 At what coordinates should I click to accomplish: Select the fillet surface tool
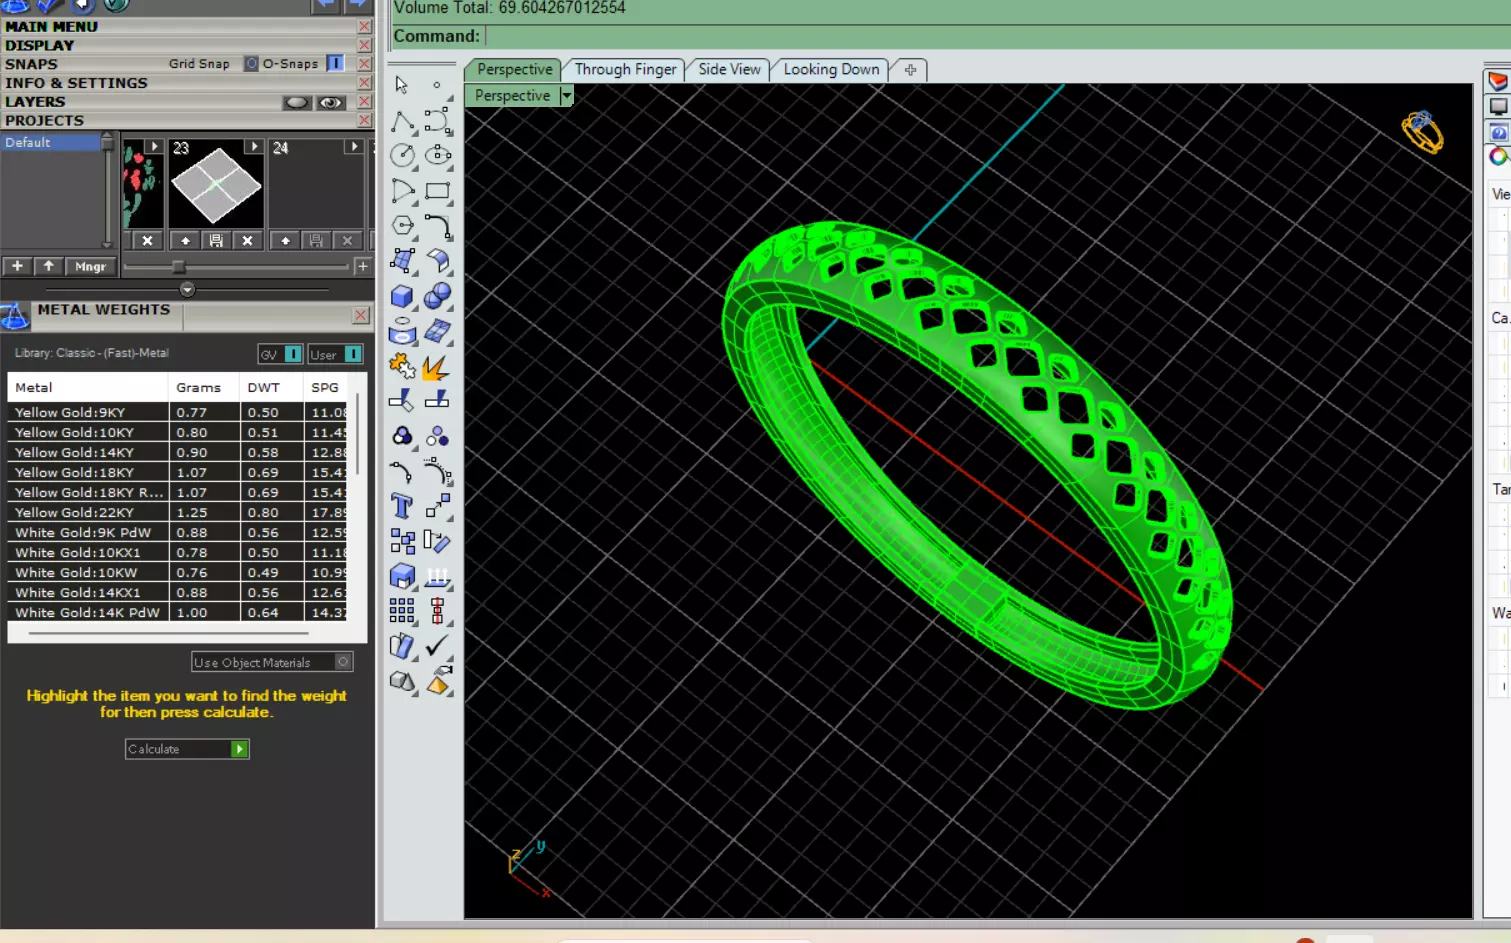tap(437, 261)
